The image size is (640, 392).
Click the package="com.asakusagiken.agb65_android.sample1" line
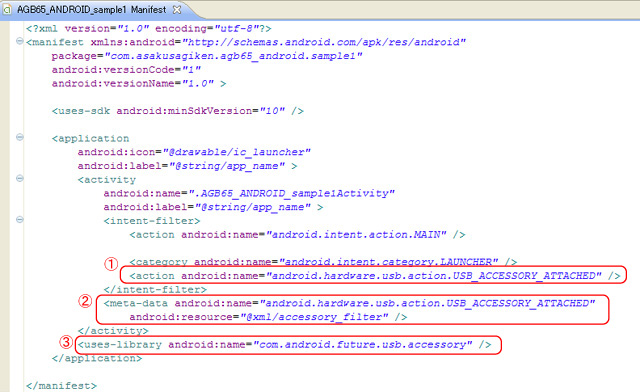tap(207, 56)
